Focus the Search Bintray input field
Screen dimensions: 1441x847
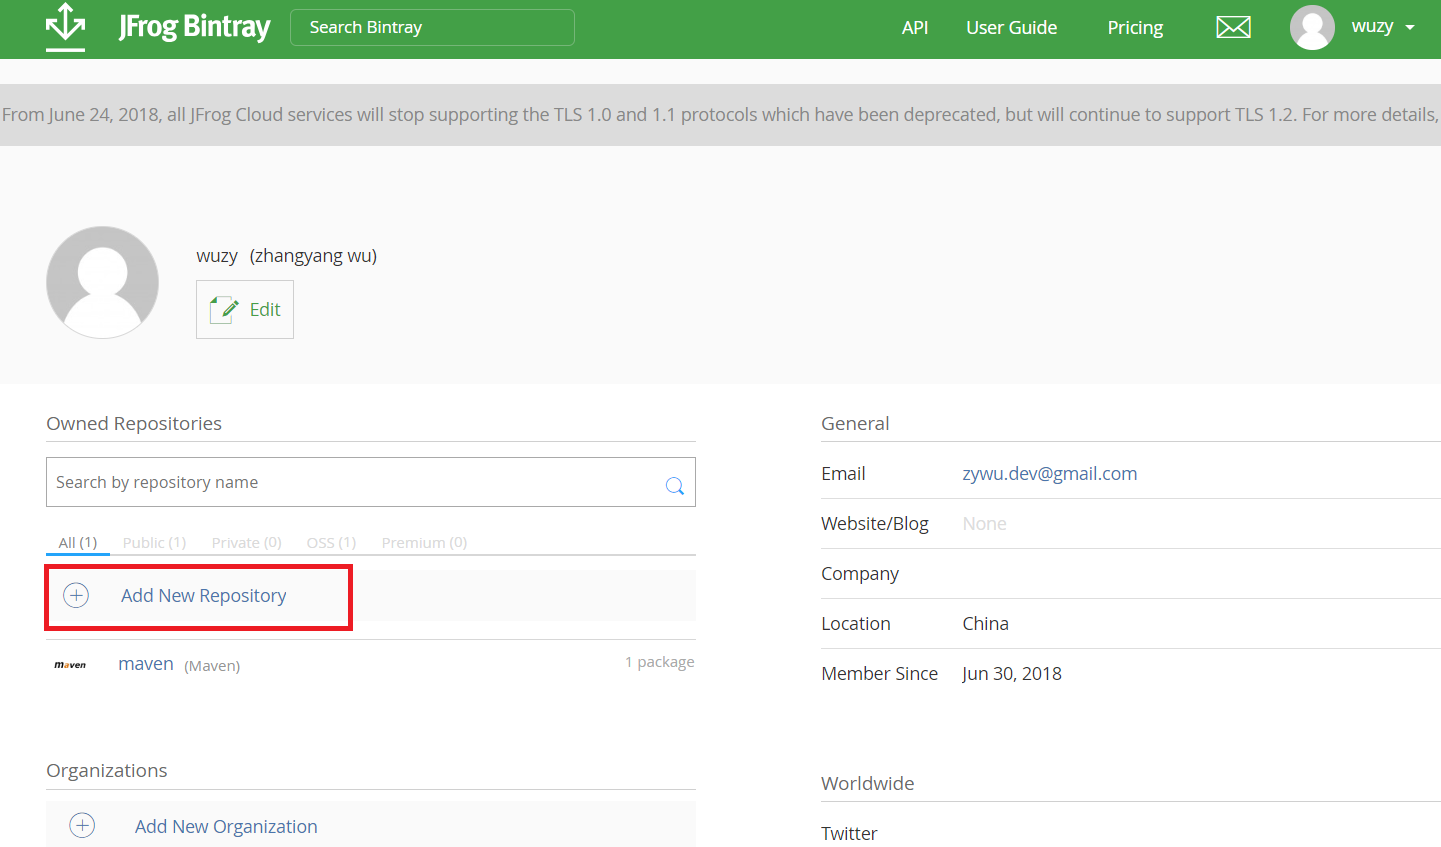(x=432, y=28)
